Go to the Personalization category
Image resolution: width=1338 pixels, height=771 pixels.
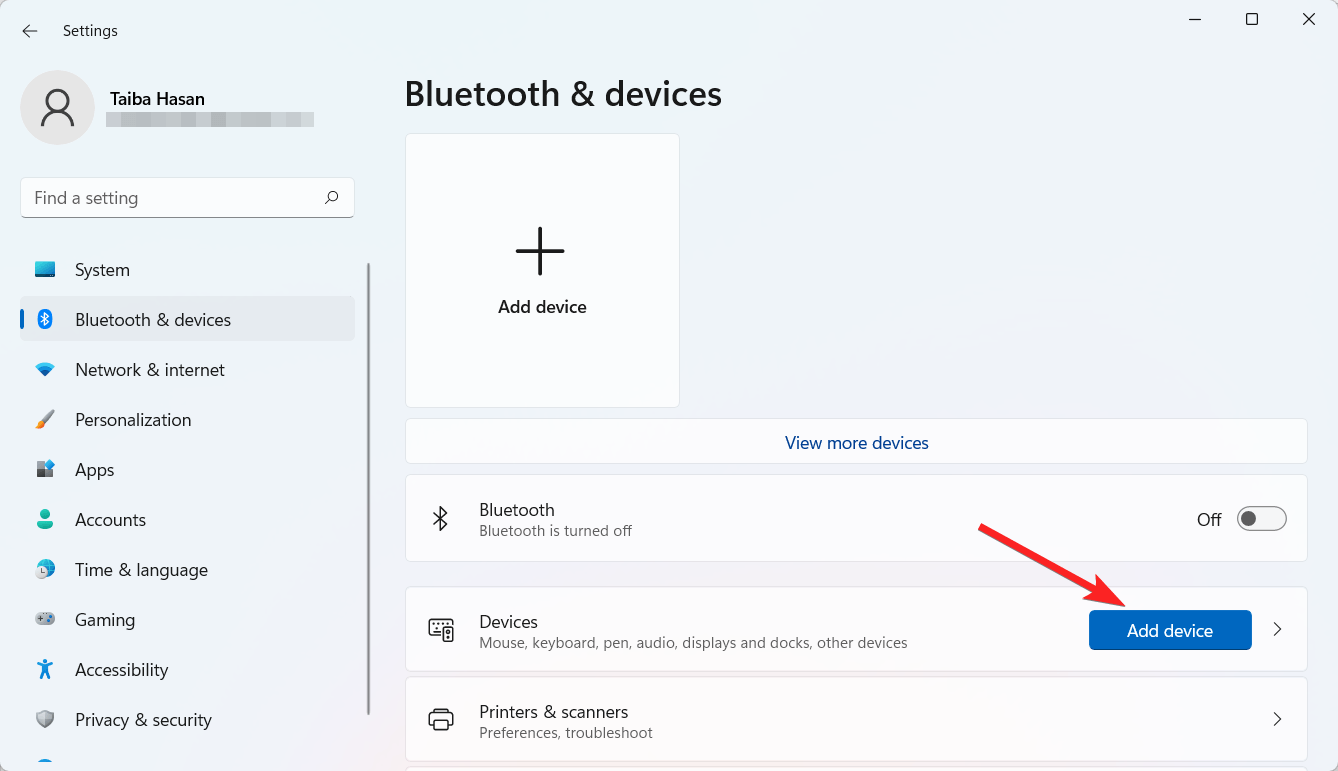coord(187,420)
